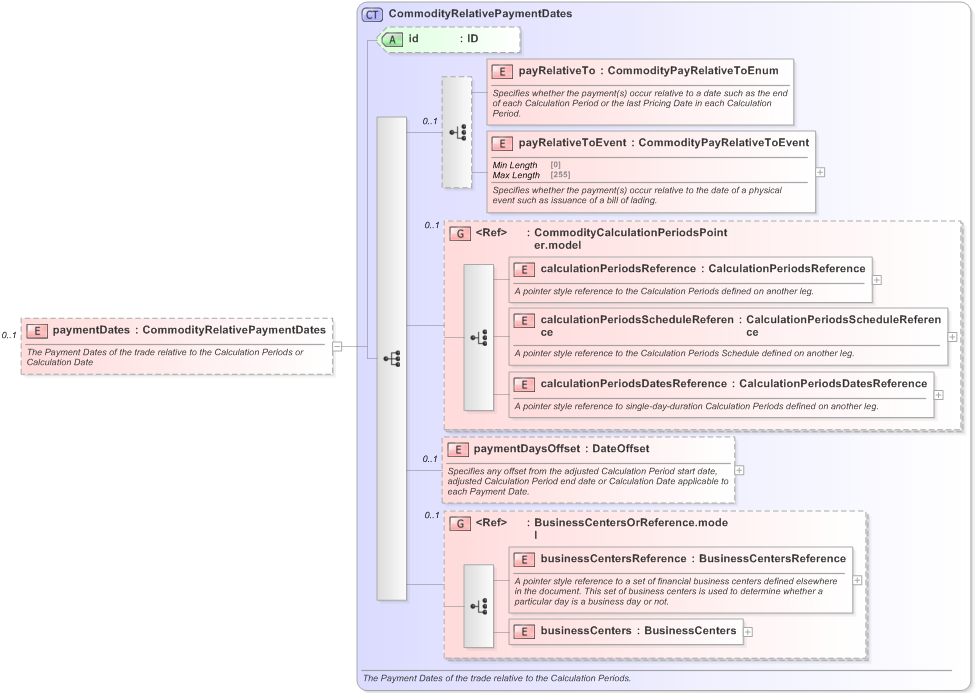This screenshot has height=693, width=975.
Task: Click the main sequence compositor symbol
Action: click(x=392, y=358)
